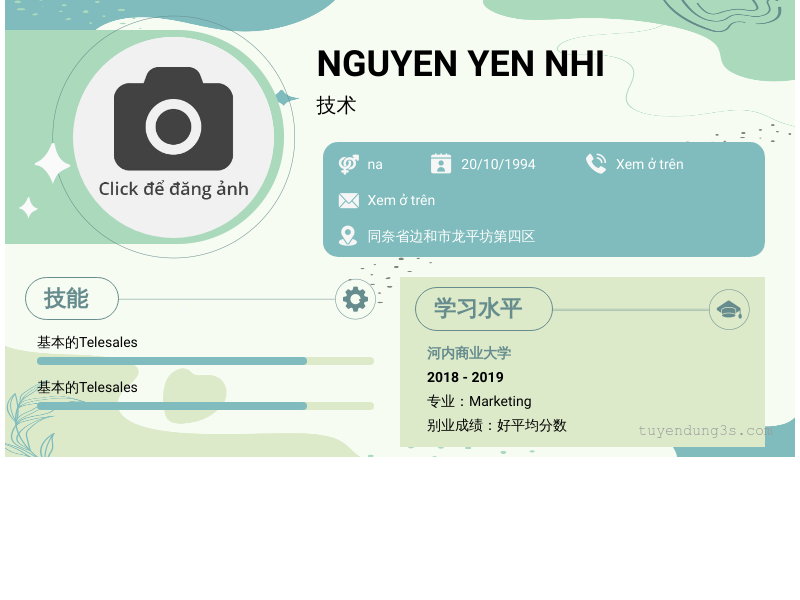Click the email envelope icon
Viewport: 800px width, 600px height.
coord(348,201)
